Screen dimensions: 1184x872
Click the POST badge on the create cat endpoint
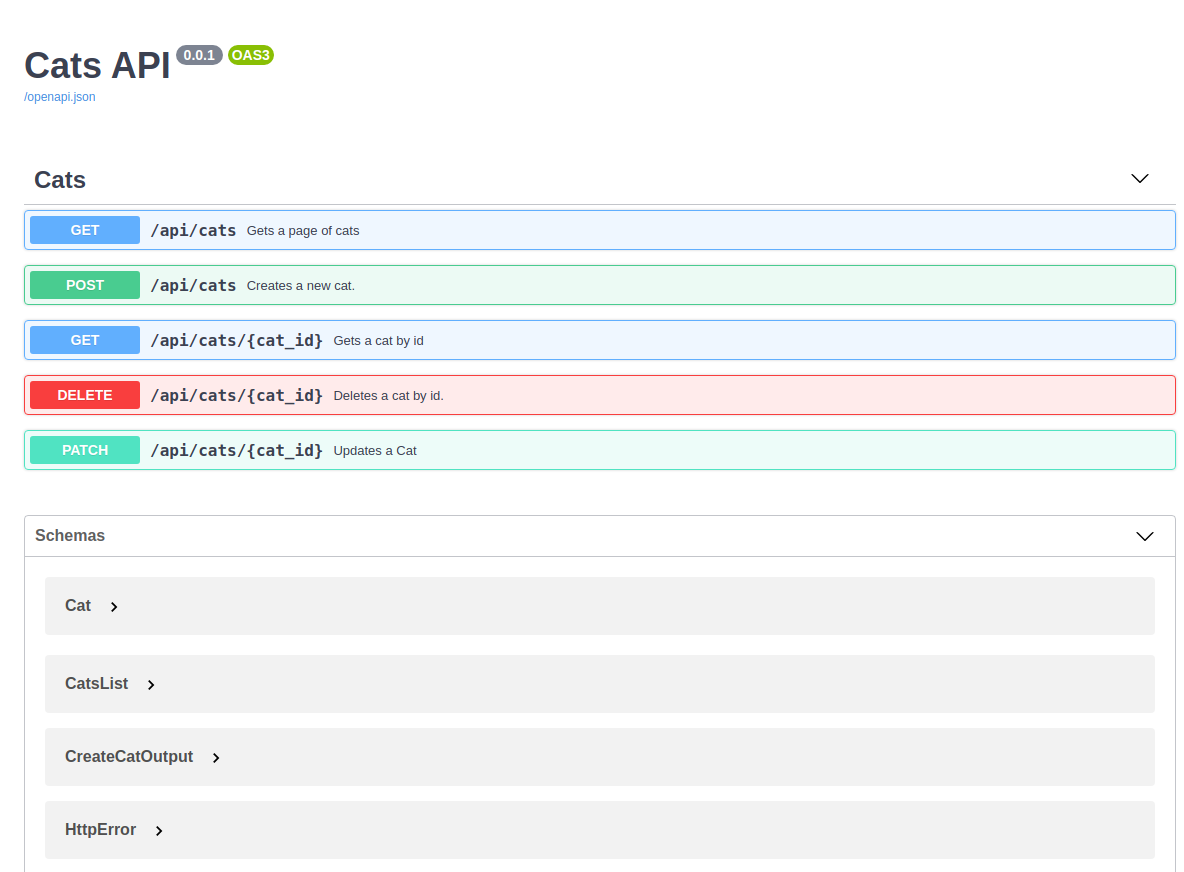pyautogui.click(x=84, y=285)
